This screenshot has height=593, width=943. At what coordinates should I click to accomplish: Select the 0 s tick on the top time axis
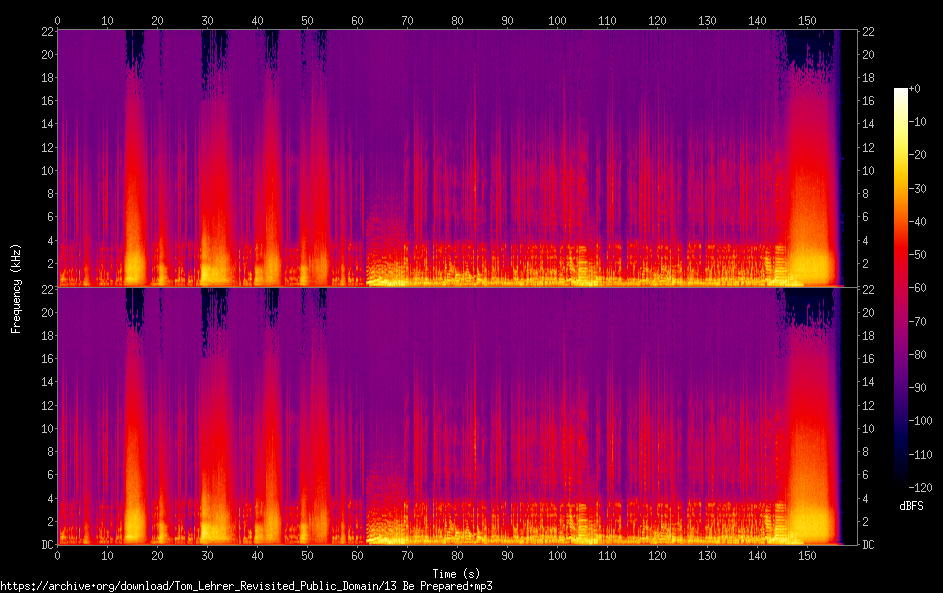[58, 20]
